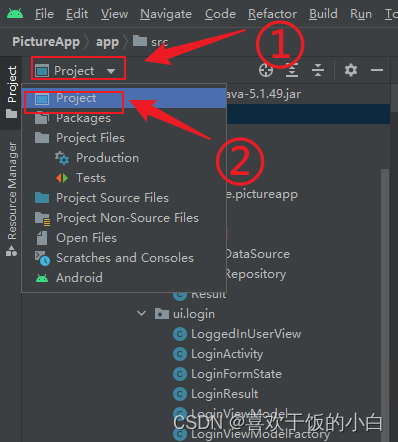
Task: Click the Production gear icon
Action: click(x=62, y=158)
